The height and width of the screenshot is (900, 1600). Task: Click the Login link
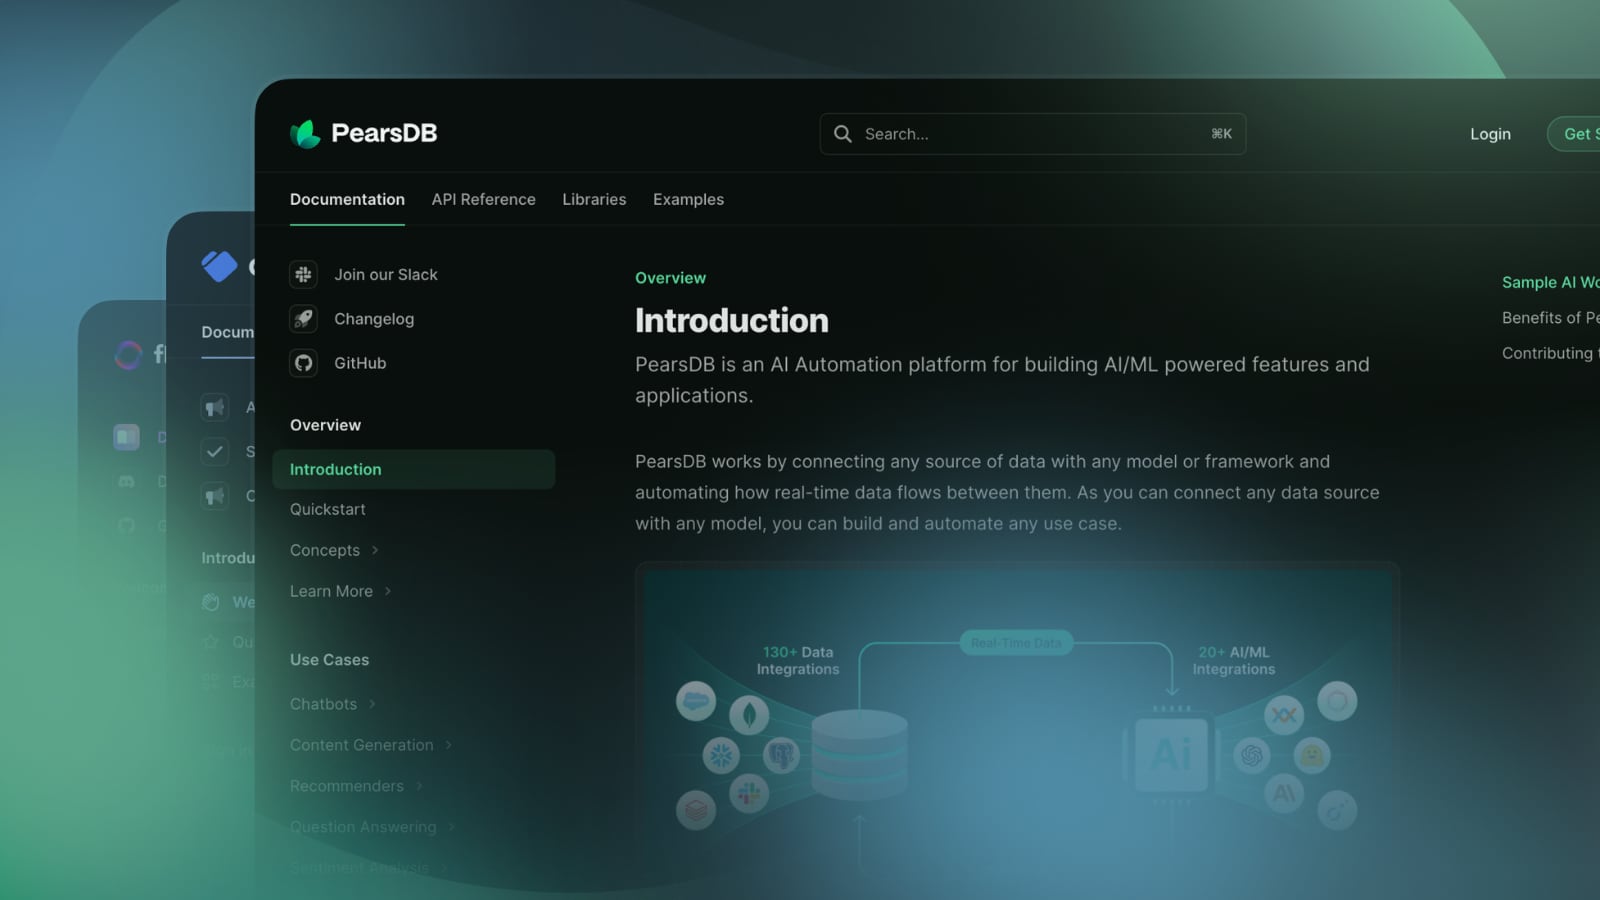[x=1490, y=134]
